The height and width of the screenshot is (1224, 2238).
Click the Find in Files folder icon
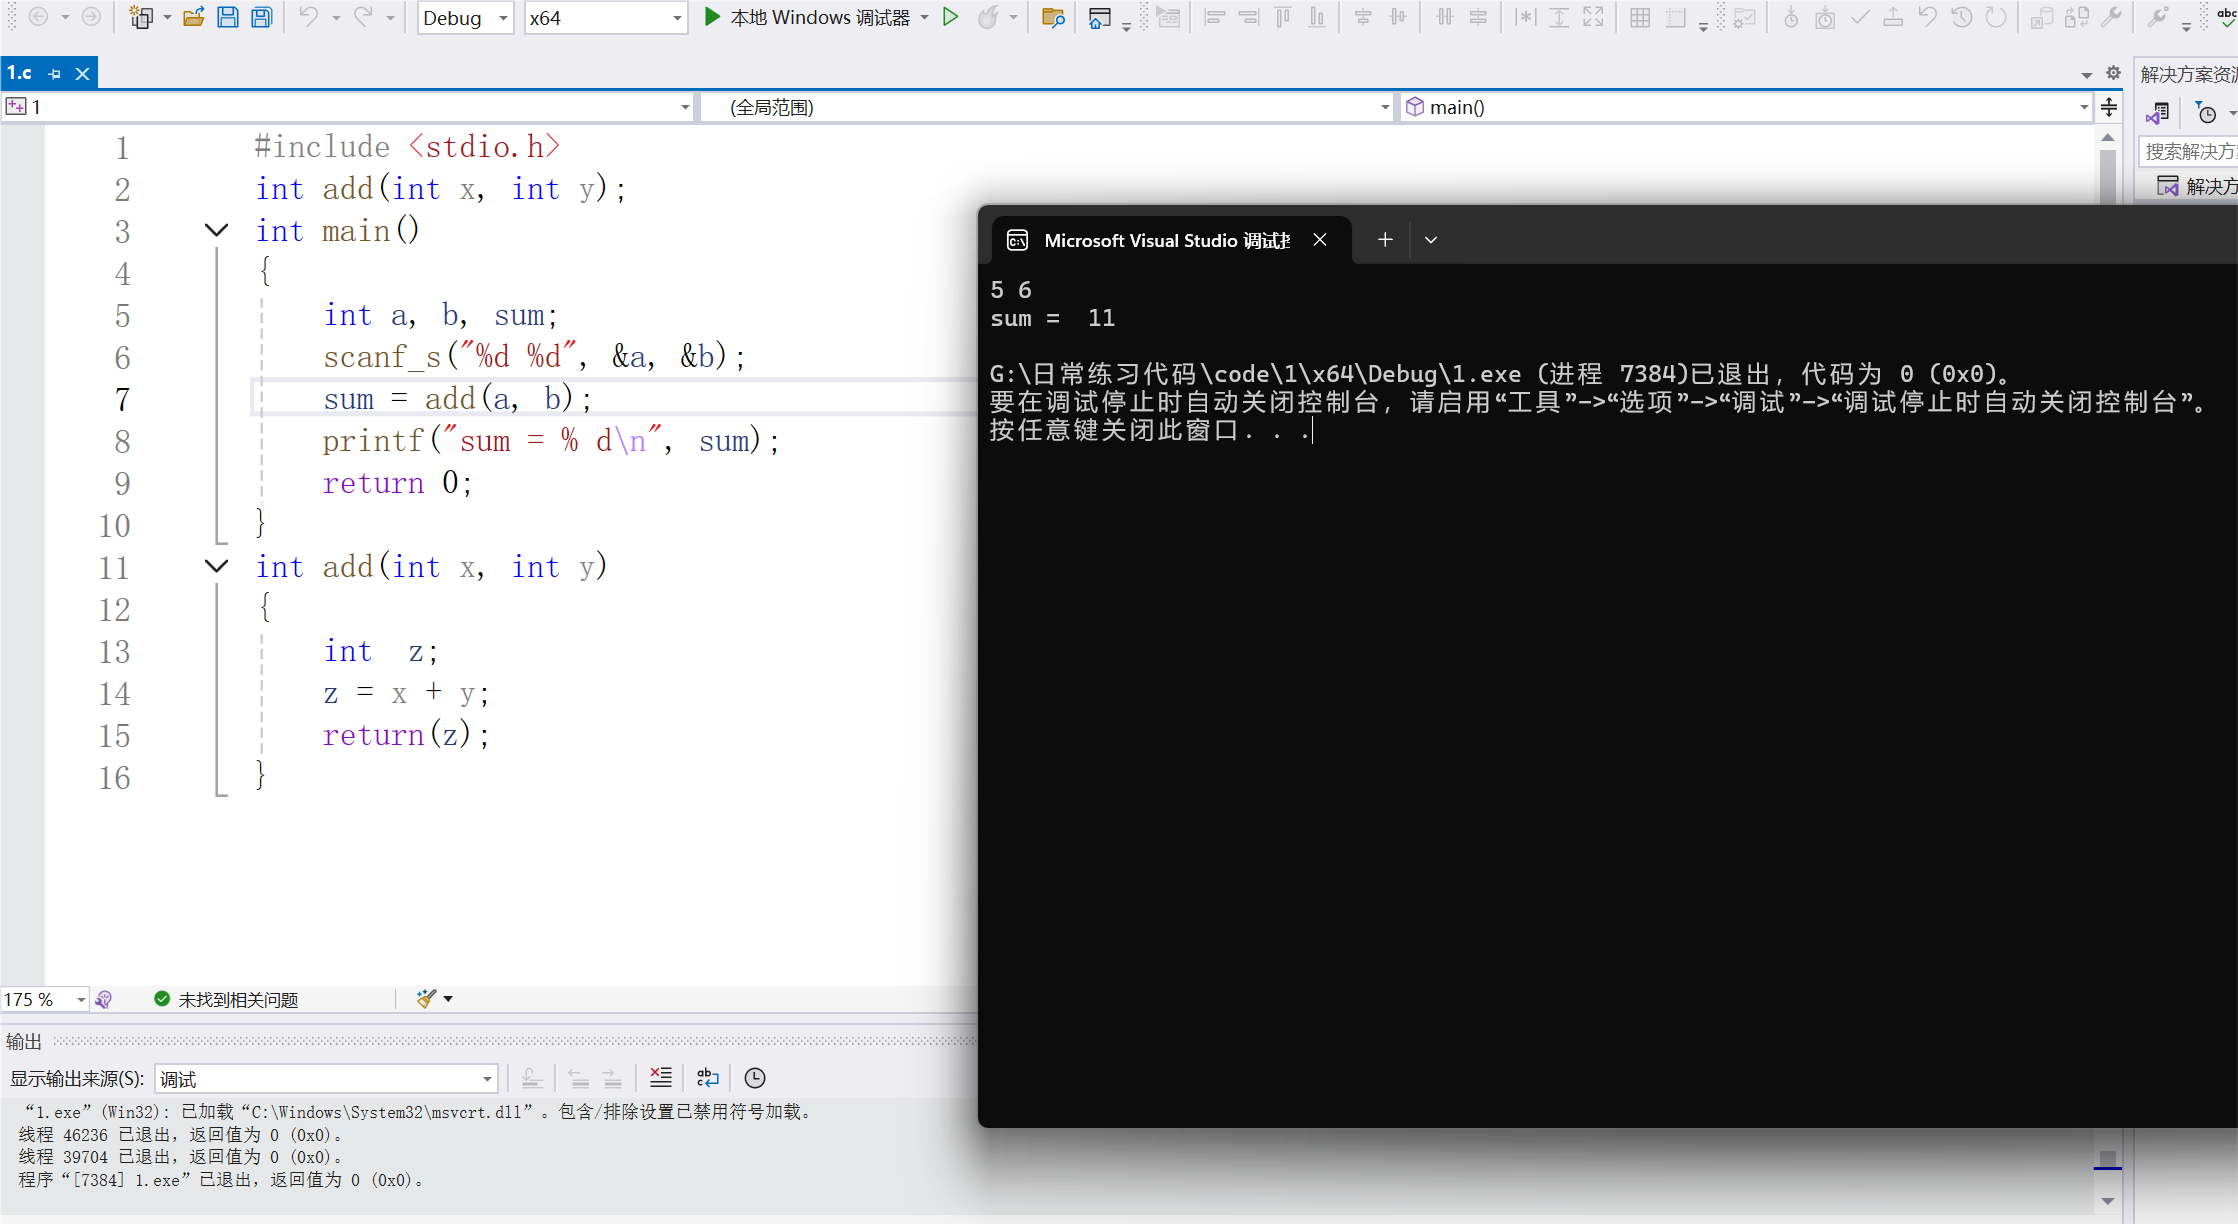(1052, 17)
